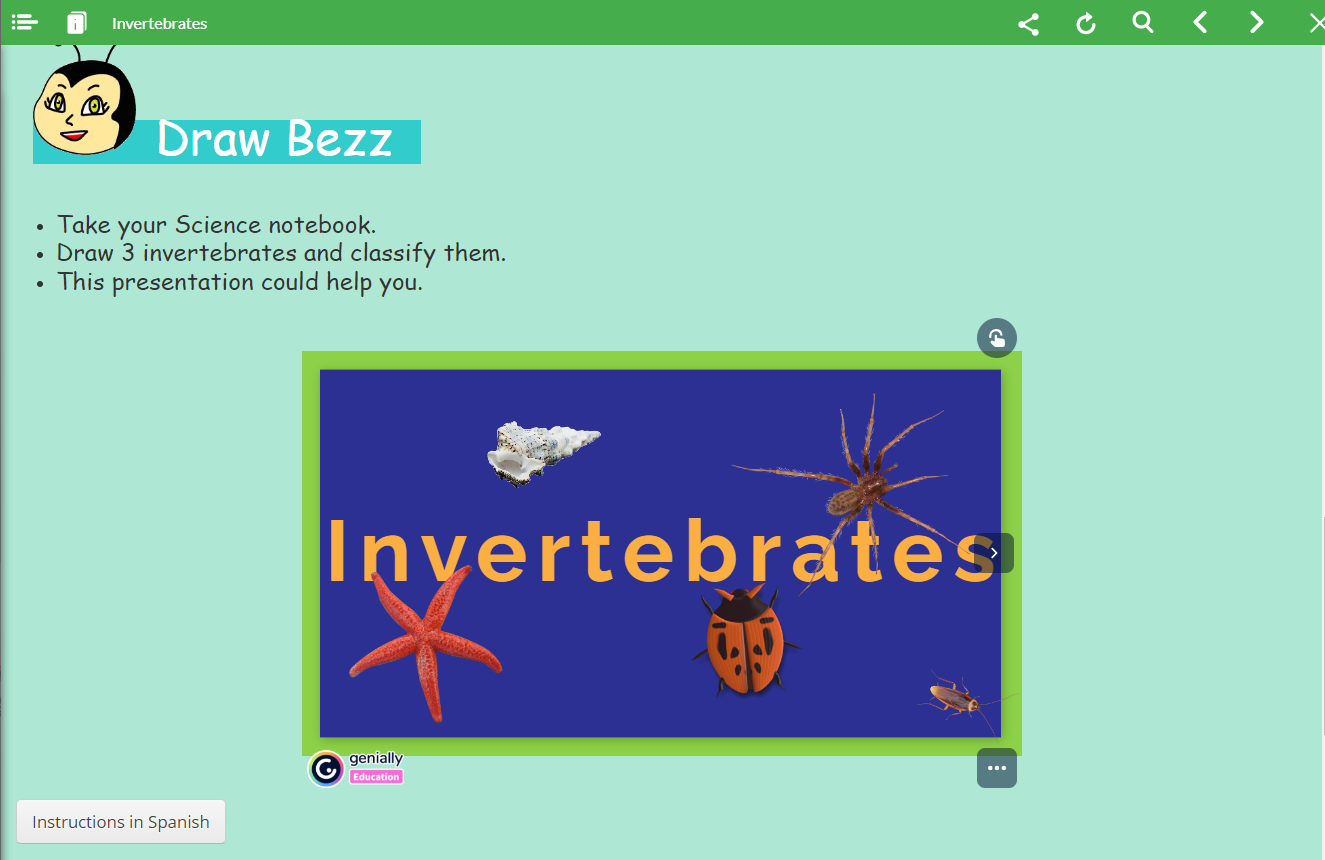The height and width of the screenshot is (860, 1325).
Task: Click text 'Draw 3 invertebrates and classify them.'
Action: [282, 253]
